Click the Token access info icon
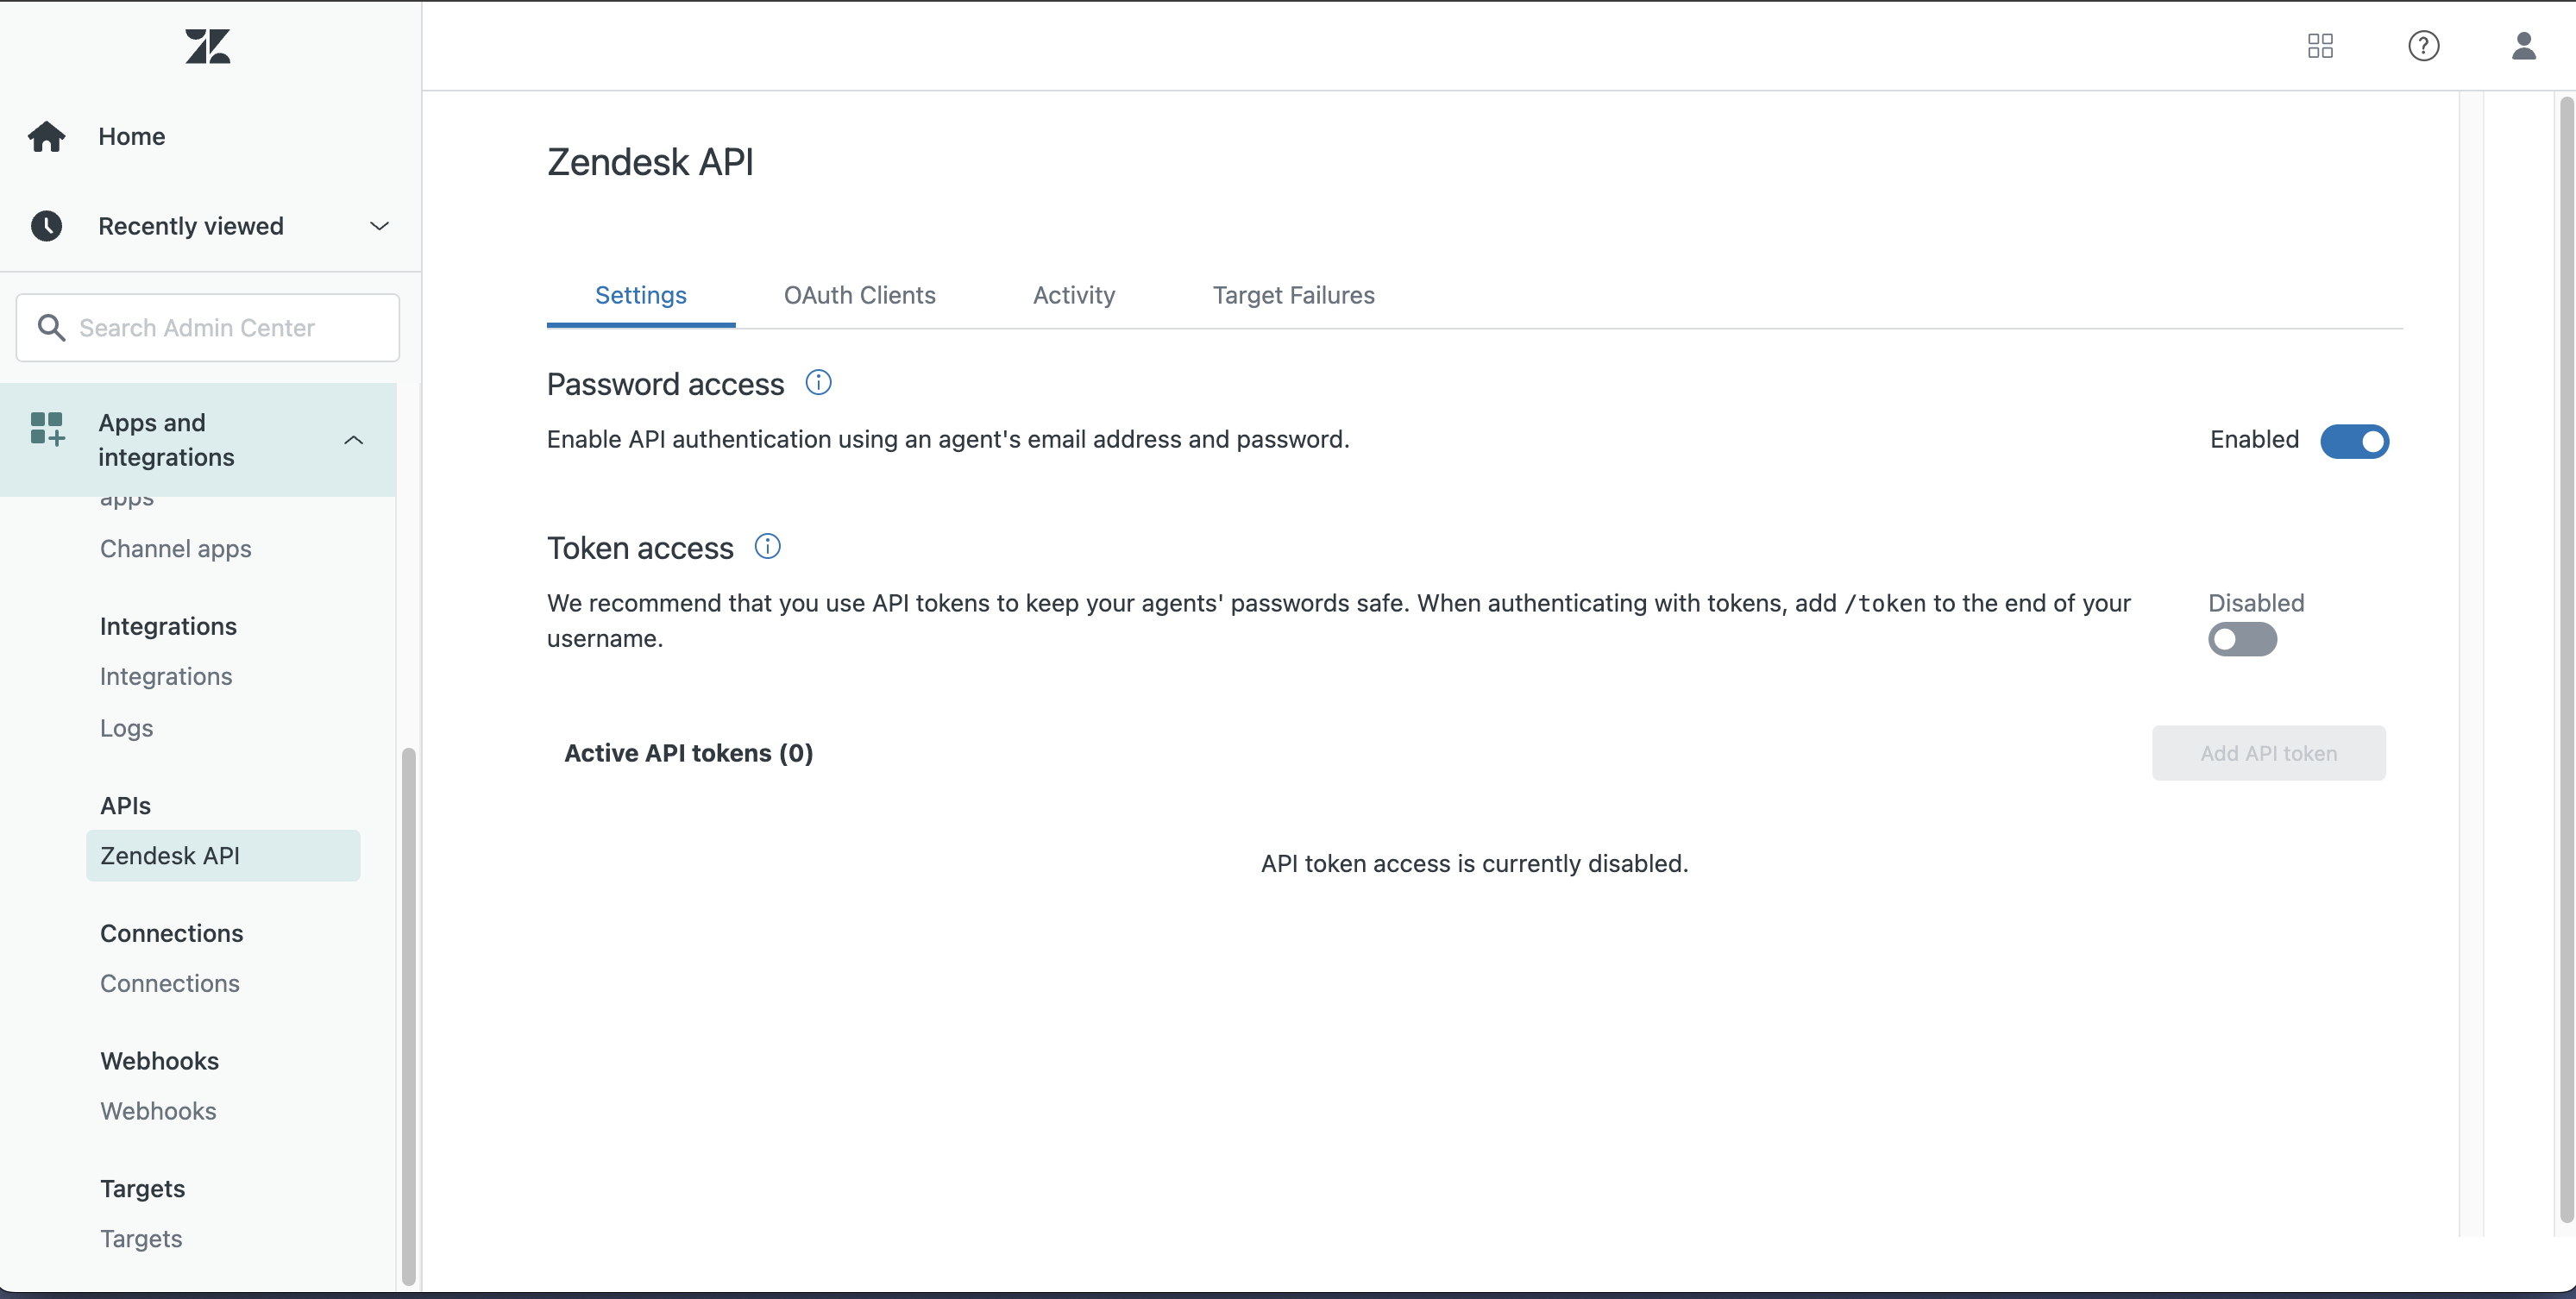The height and width of the screenshot is (1299, 2576). (767, 547)
